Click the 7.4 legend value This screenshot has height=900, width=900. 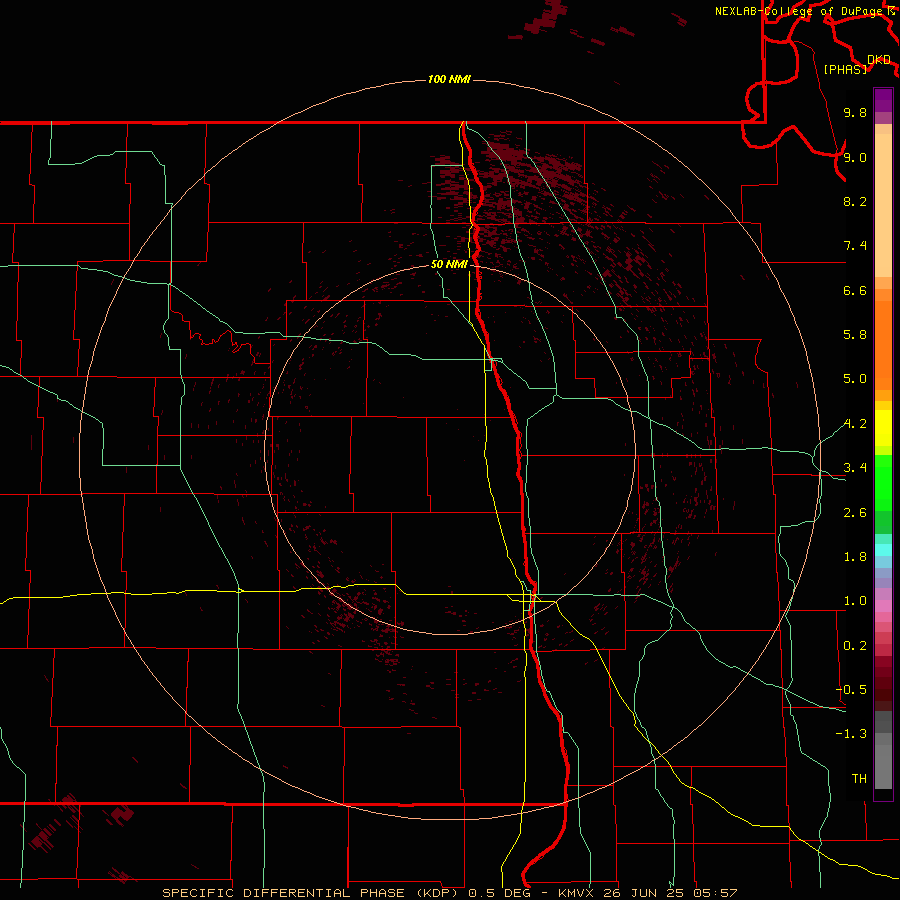point(855,246)
